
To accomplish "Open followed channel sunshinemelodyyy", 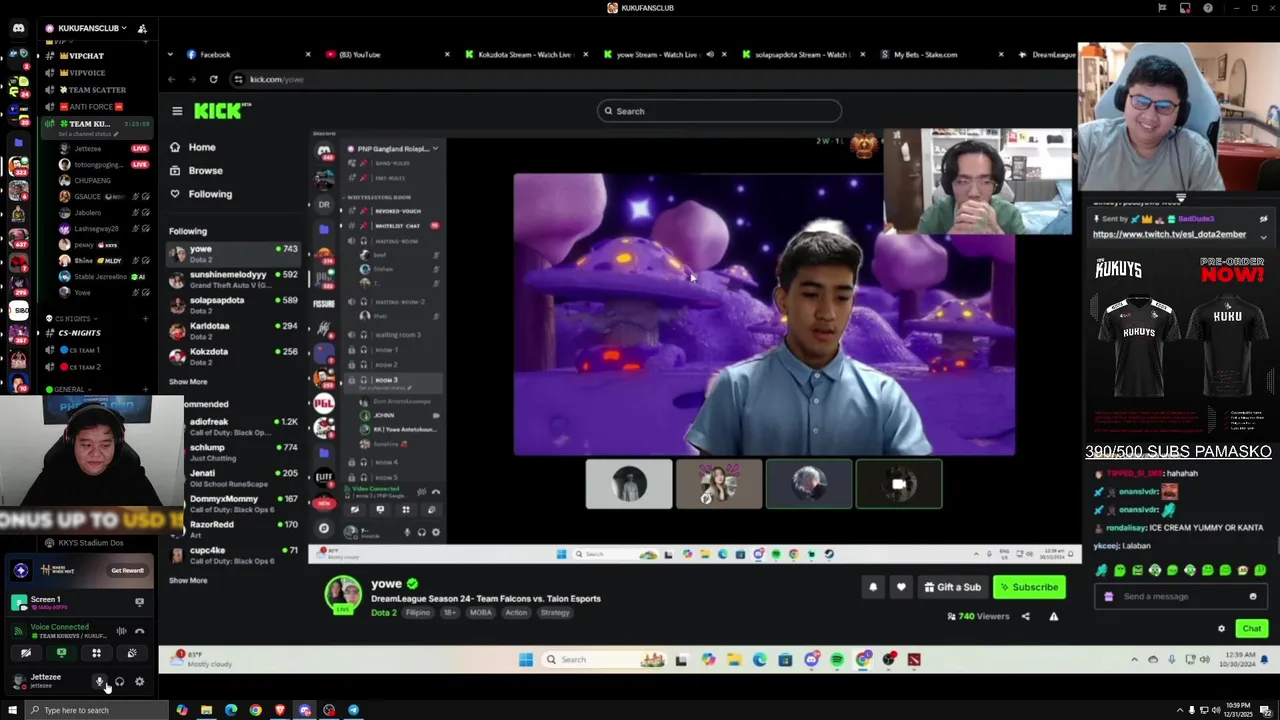I will click(x=234, y=280).
